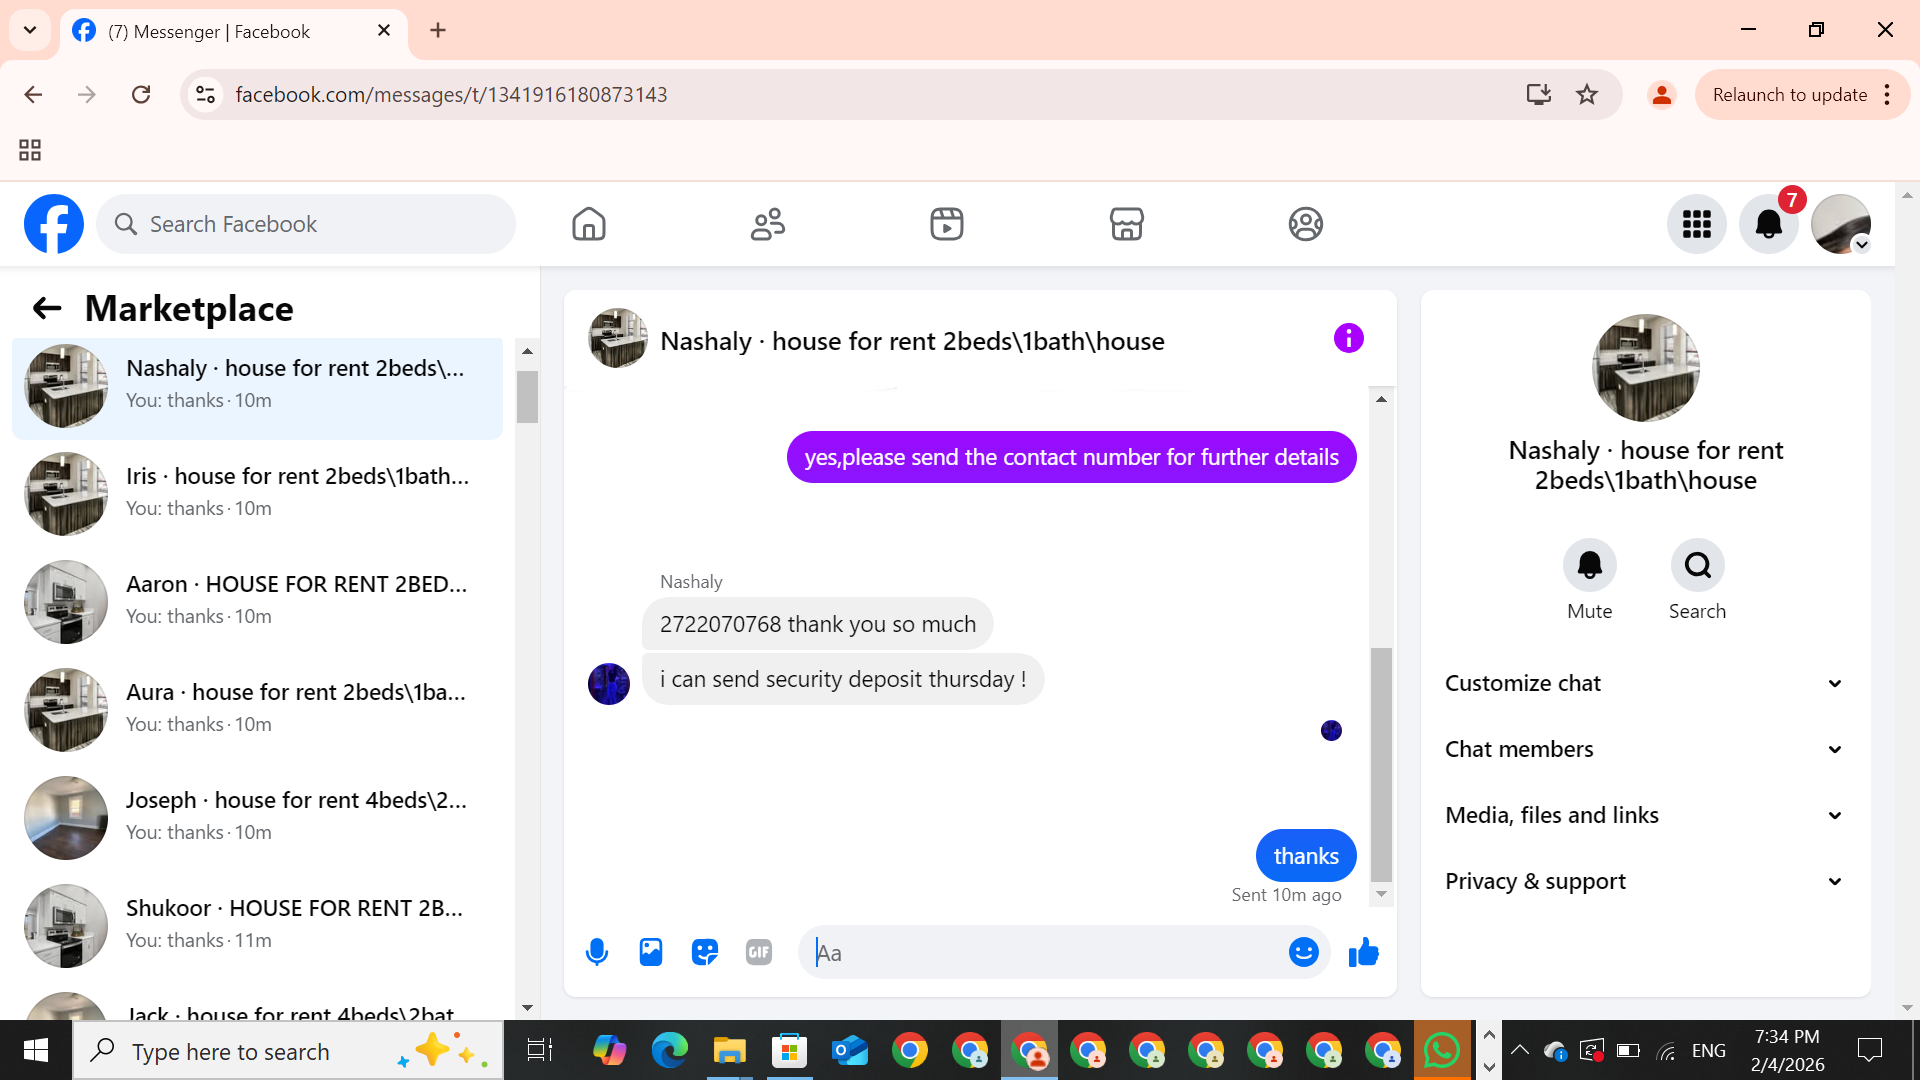The height and width of the screenshot is (1080, 1920).
Task: Search within the conversation
Action: click(x=1697, y=566)
